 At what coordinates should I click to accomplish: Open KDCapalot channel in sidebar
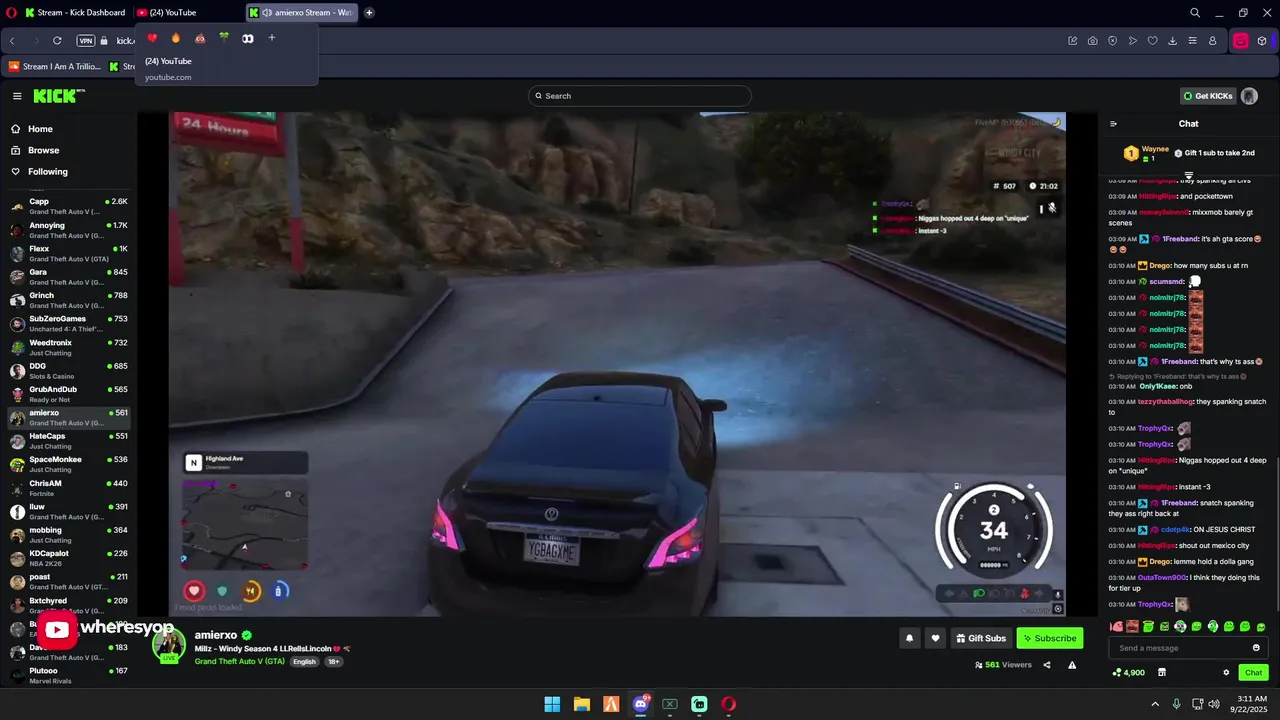(x=69, y=558)
